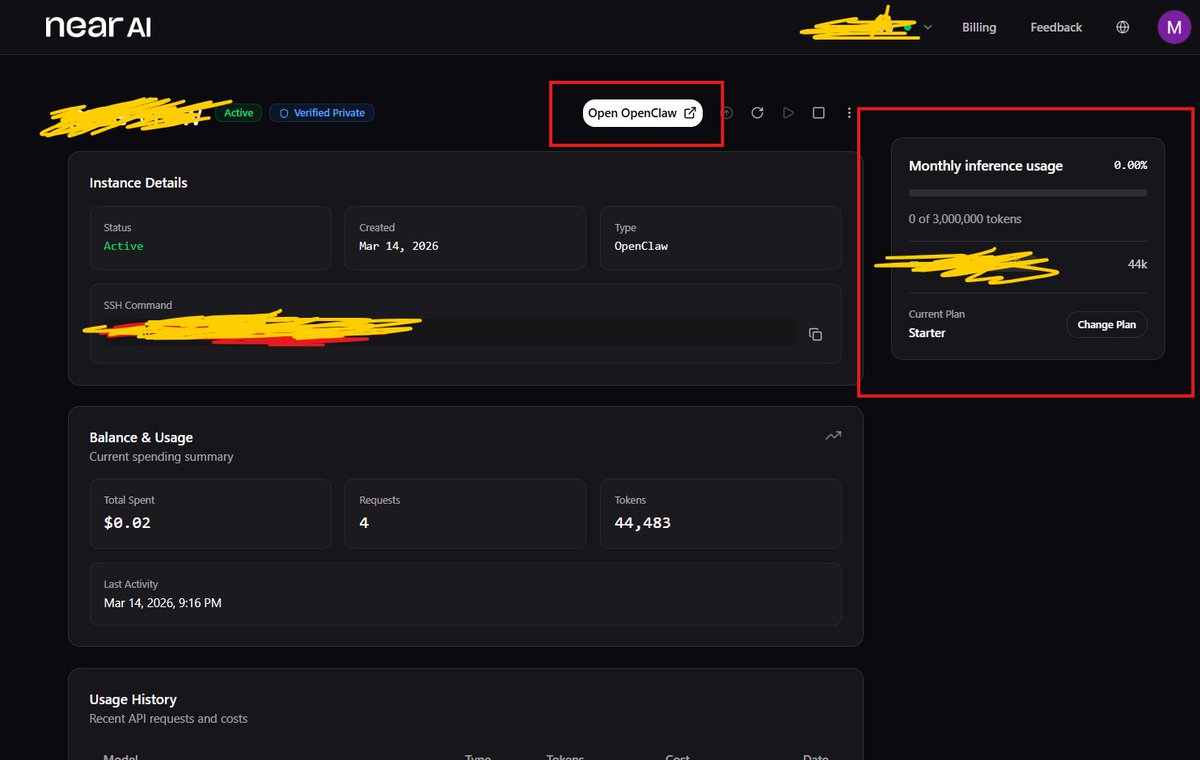Click the '0 of 3,000,000 tokens' text

[x=965, y=219]
